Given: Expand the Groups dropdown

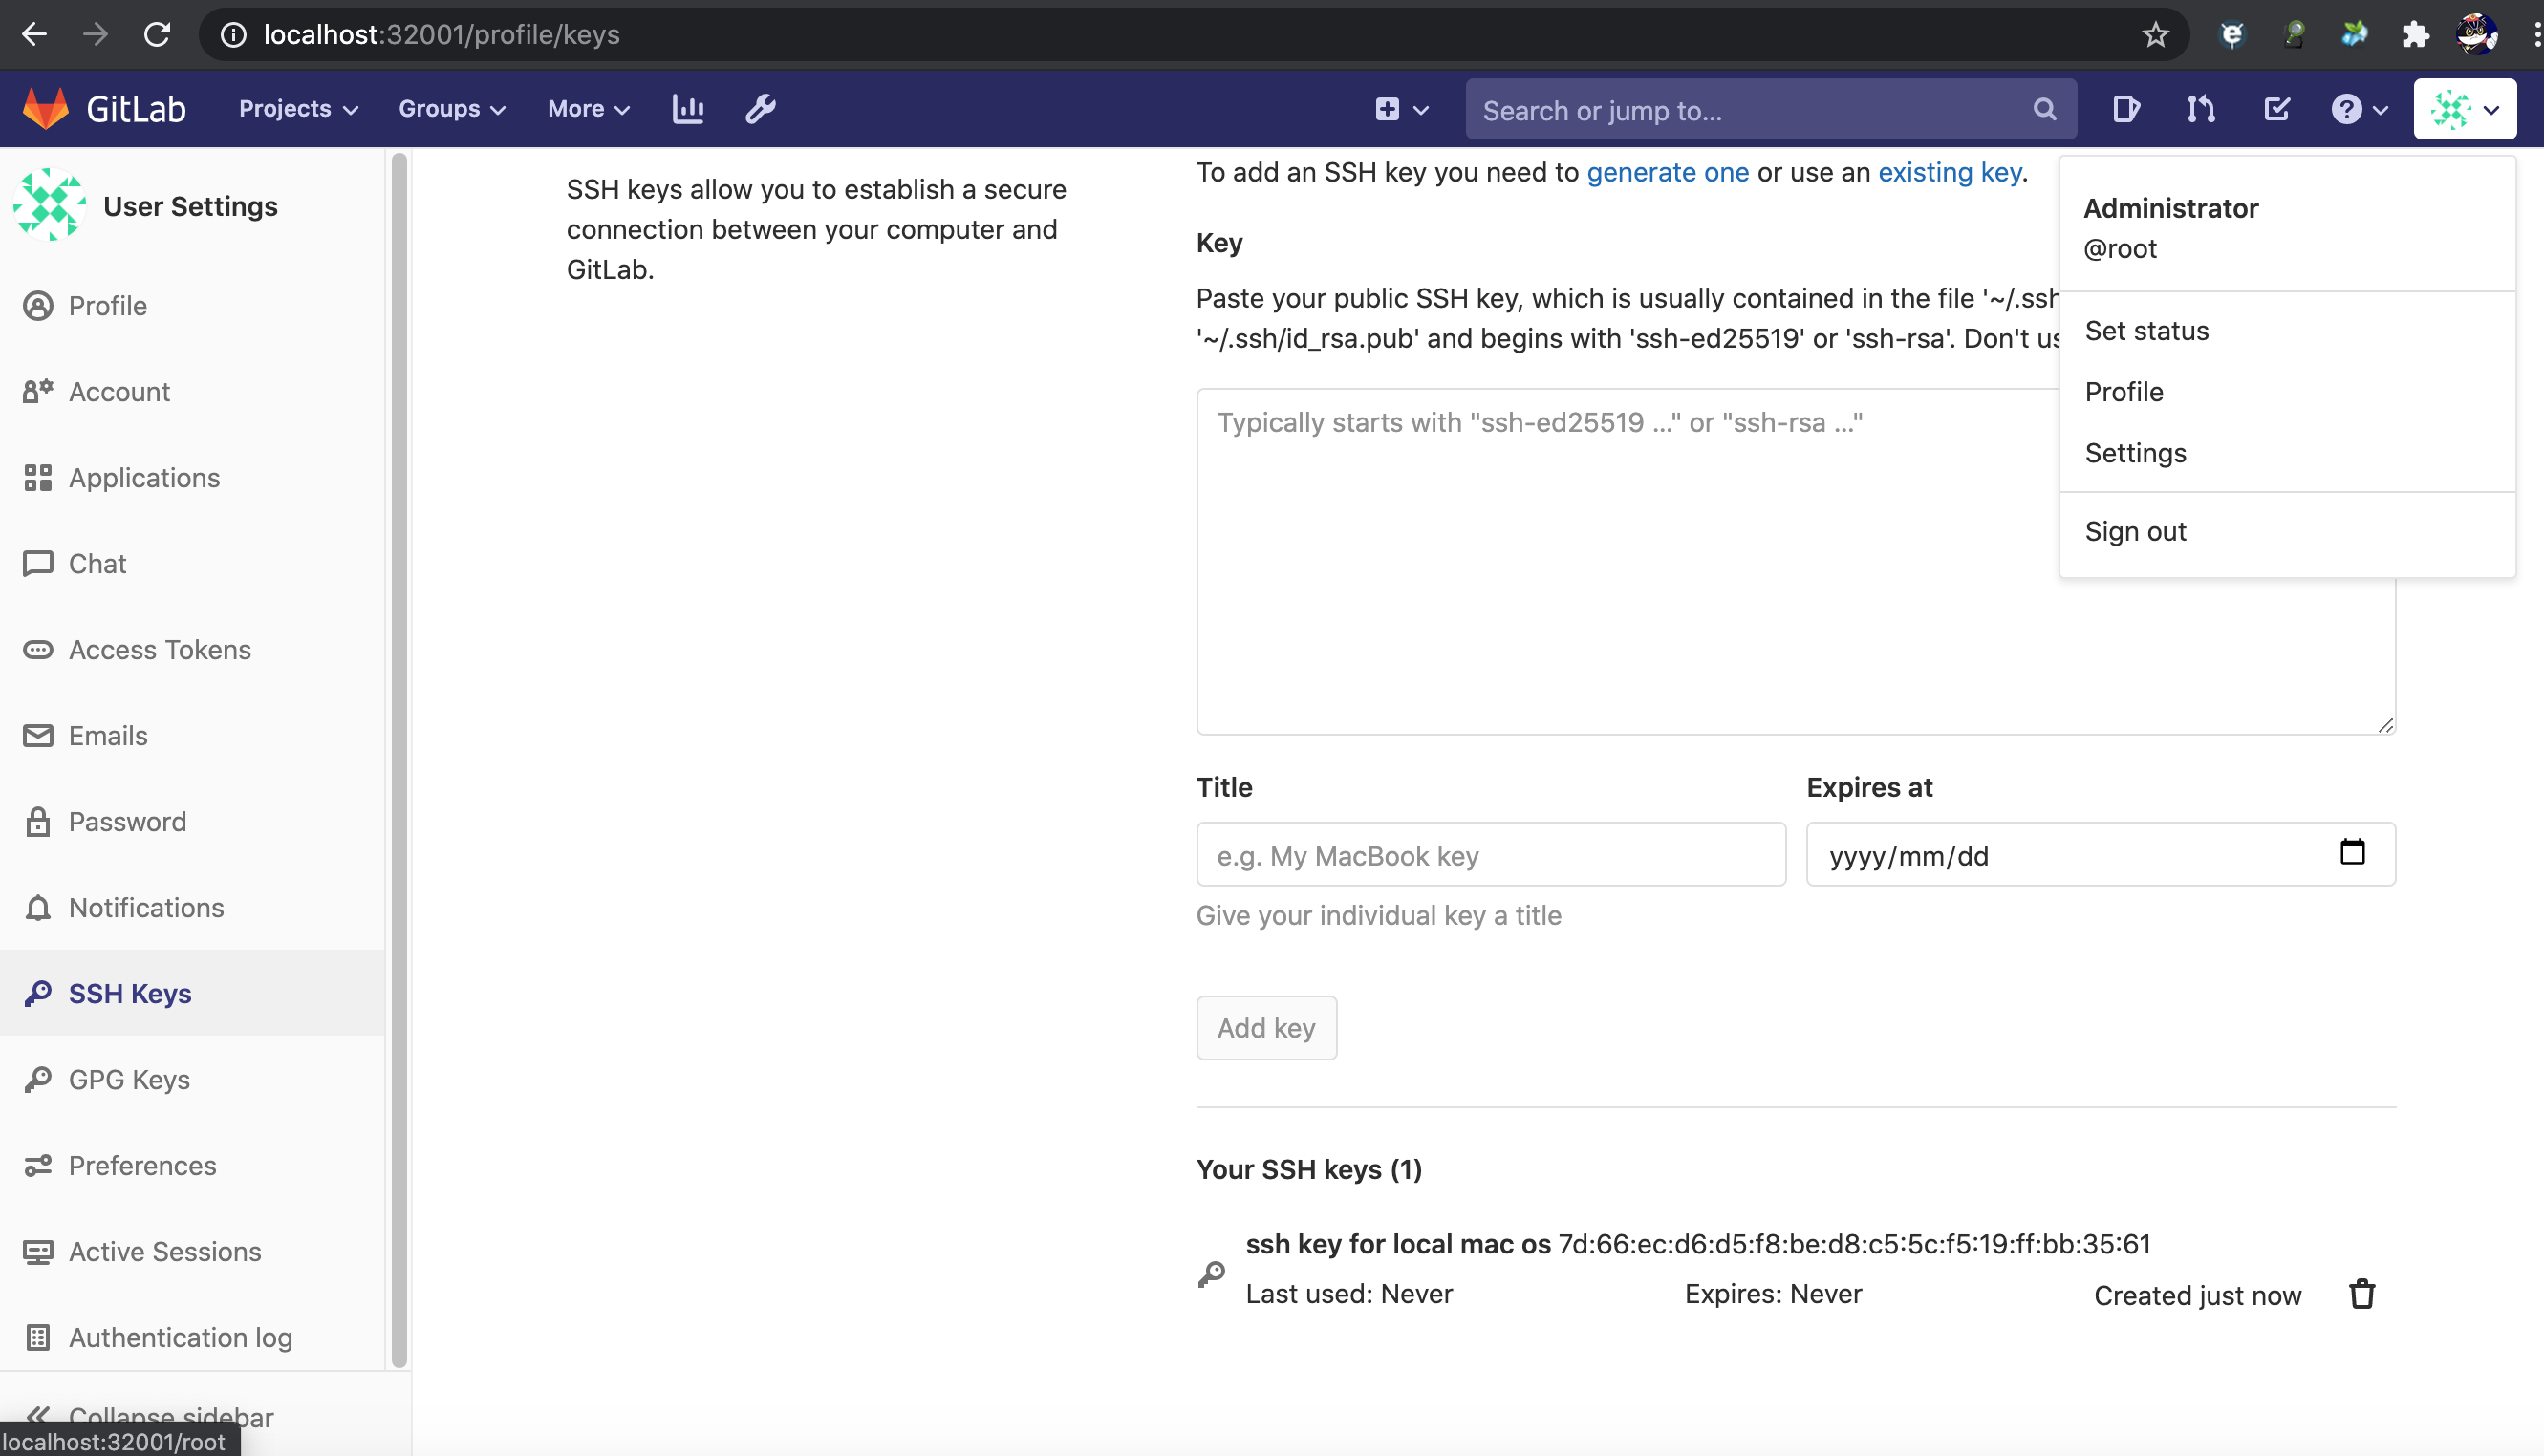Looking at the screenshot, I should coord(452,108).
